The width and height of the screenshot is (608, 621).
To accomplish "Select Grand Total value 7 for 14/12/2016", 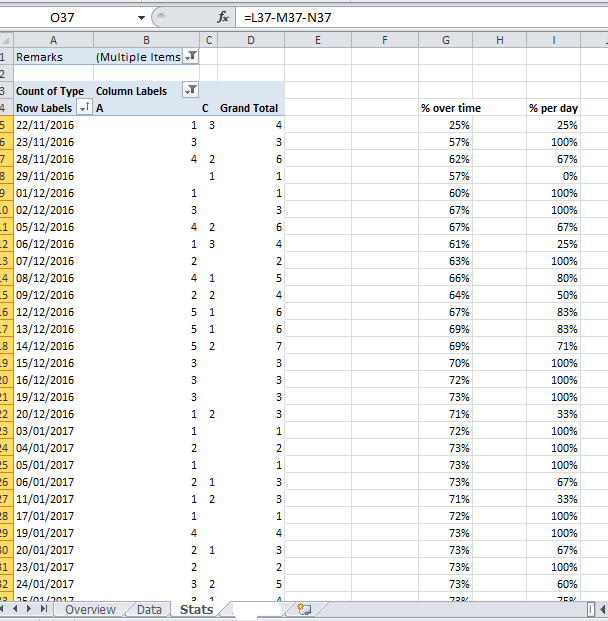I will pos(251,346).
